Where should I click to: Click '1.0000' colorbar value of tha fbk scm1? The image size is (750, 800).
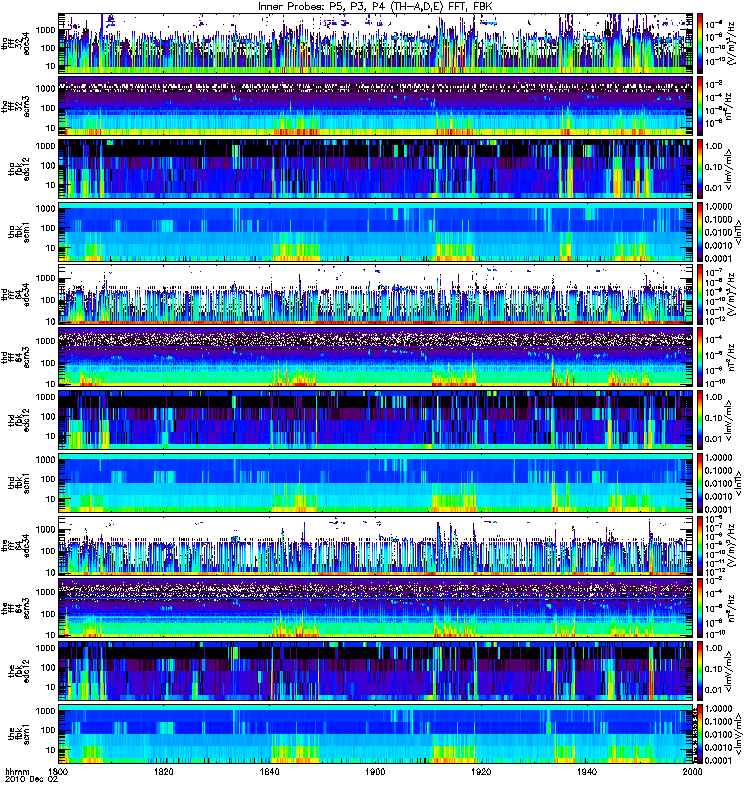pos(718,206)
